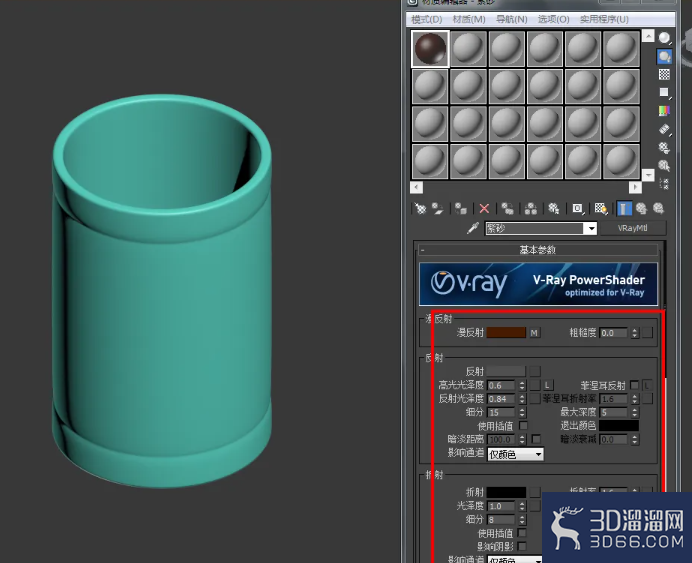Click the Make Unique icon

531,208
